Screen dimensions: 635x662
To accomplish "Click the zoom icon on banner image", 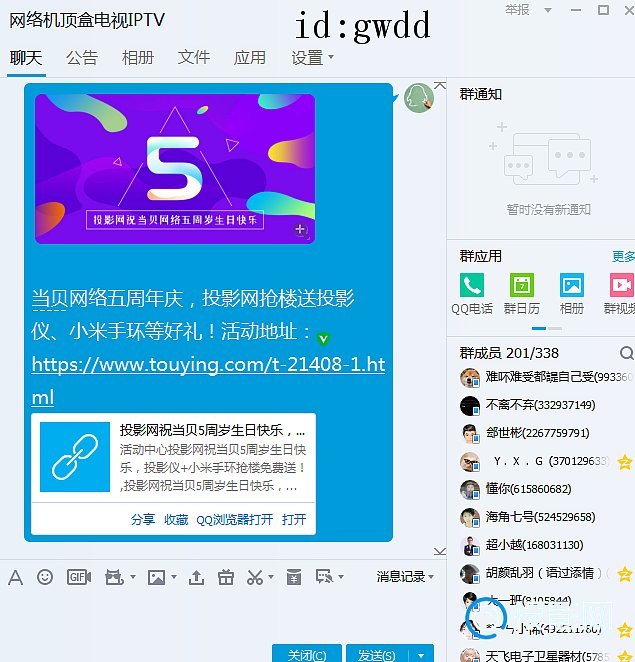I will (x=301, y=230).
